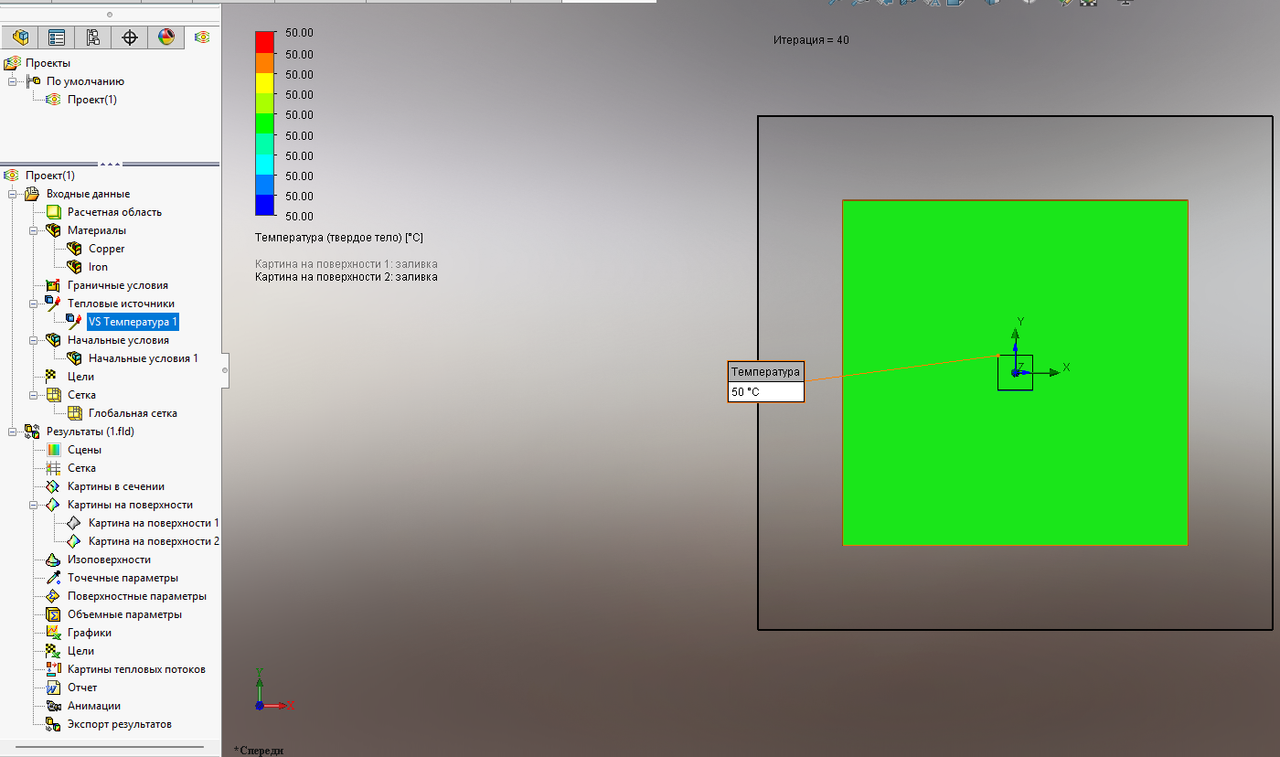Click the Картины тепловых потоков icon

coord(54,669)
